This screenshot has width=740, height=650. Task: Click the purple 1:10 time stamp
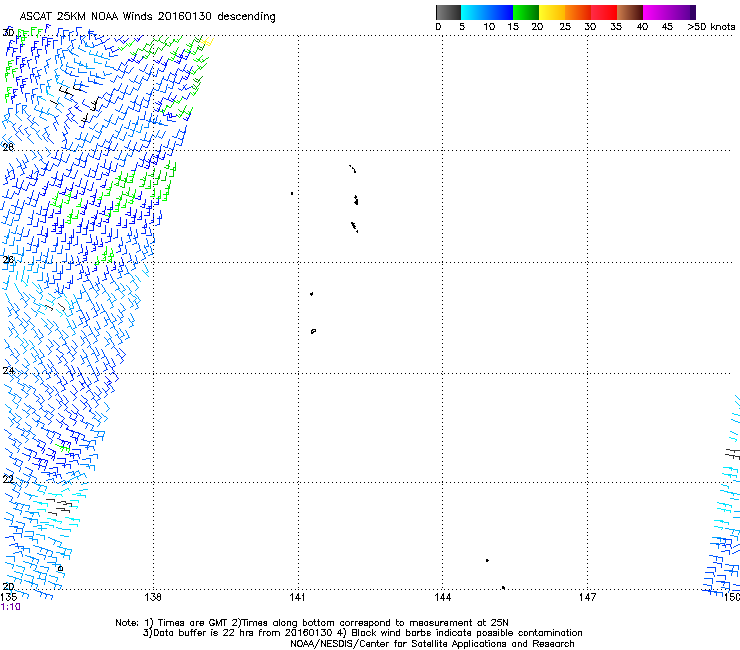[10, 607]
